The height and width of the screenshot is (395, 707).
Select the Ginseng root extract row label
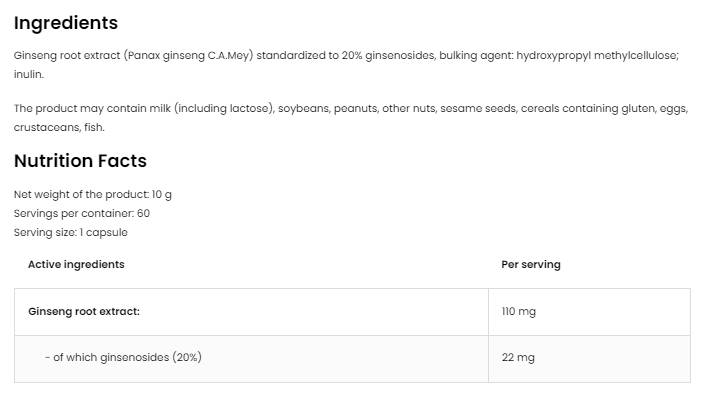[84, 312]
